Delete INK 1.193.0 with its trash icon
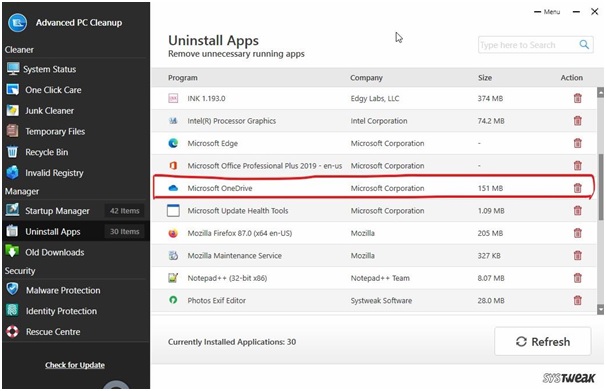 pyautogui.click(x=577, y=99)
